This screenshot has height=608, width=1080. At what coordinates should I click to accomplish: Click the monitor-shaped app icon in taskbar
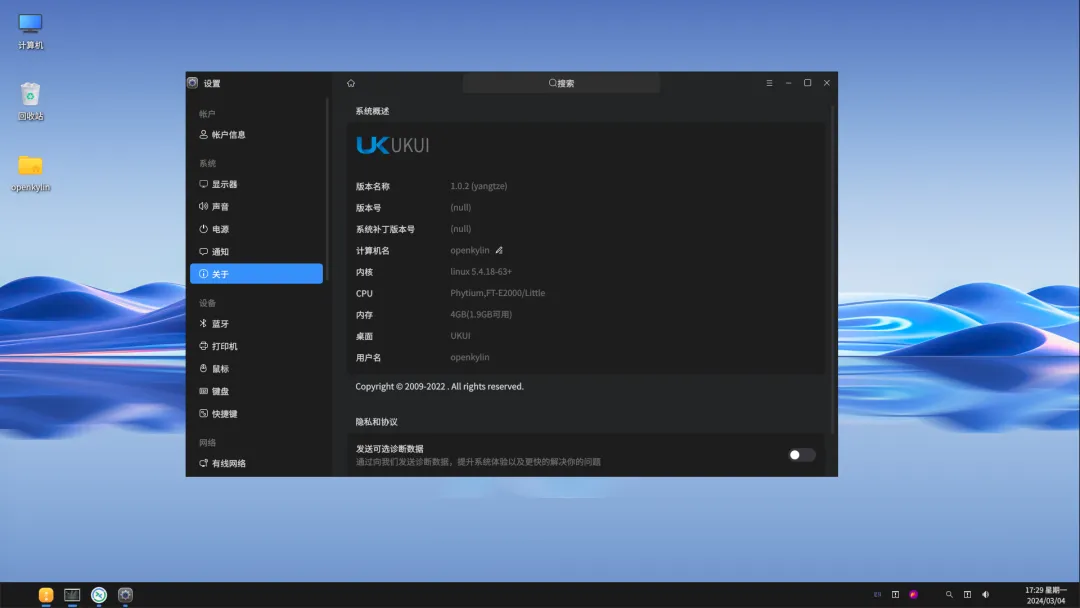click(x=72, y=595)
